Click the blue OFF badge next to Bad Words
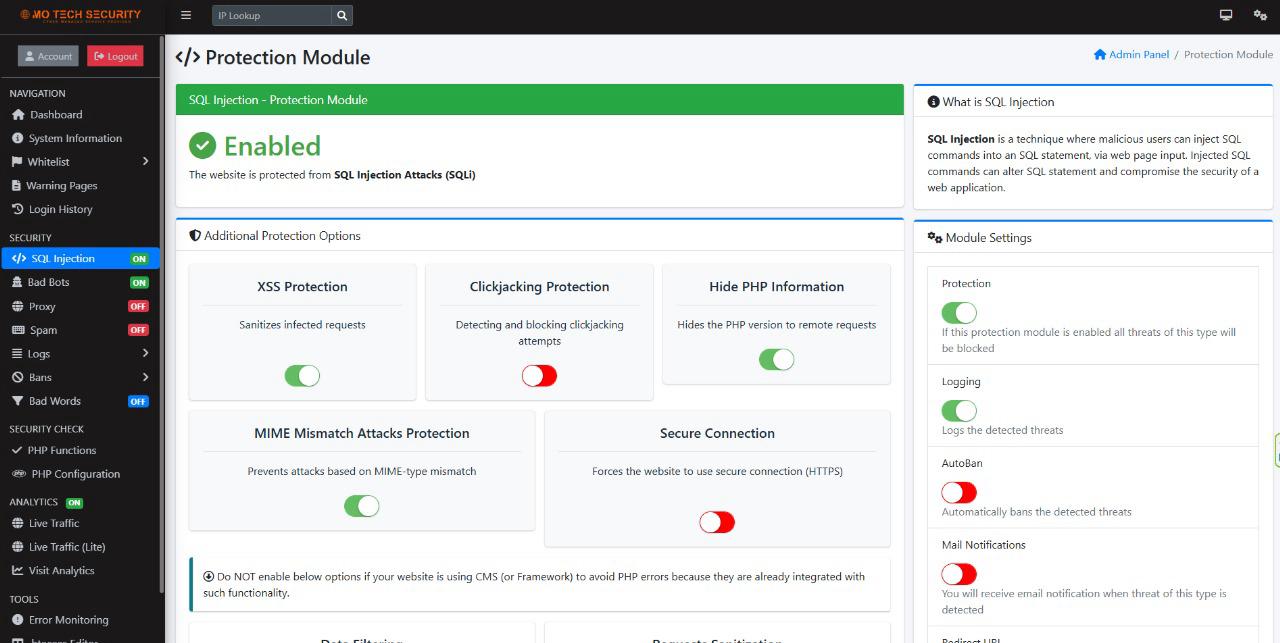 [138, 401]
